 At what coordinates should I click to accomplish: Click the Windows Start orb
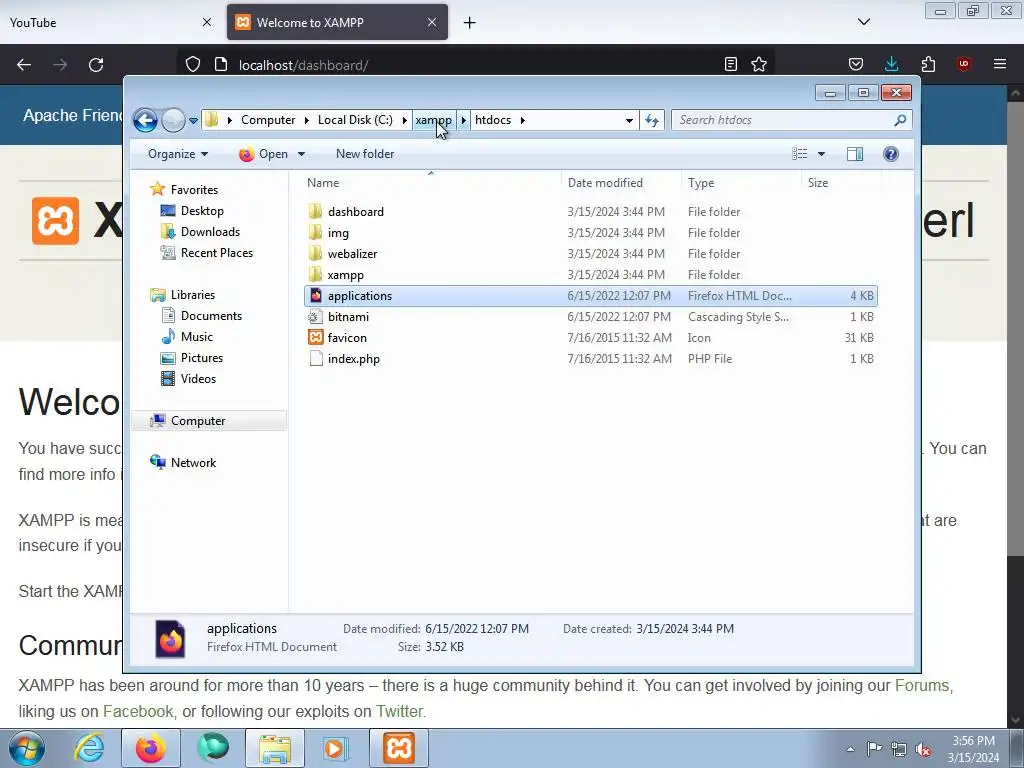pos(27,748)
